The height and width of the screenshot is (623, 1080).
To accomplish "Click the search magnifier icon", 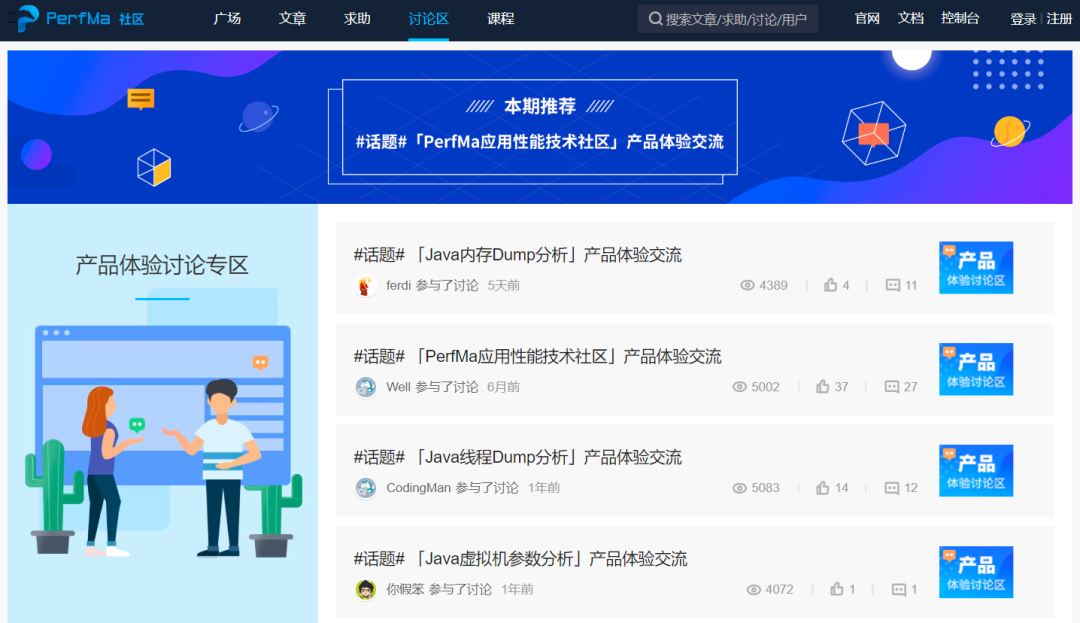I will [655, 19].
